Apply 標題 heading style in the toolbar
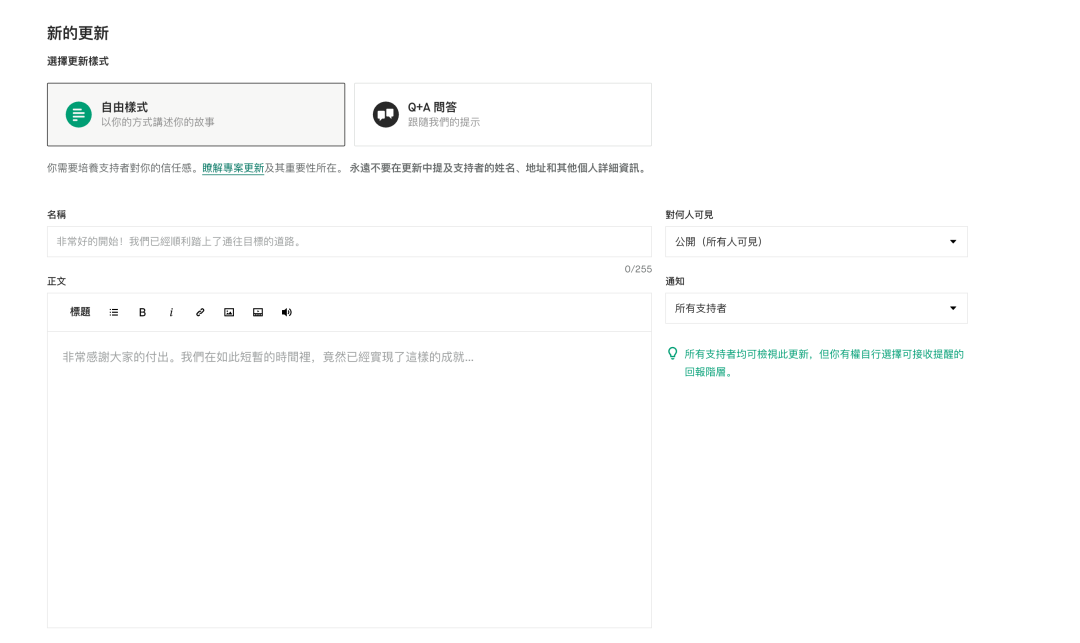1080x643 pixels. [80, 312]
